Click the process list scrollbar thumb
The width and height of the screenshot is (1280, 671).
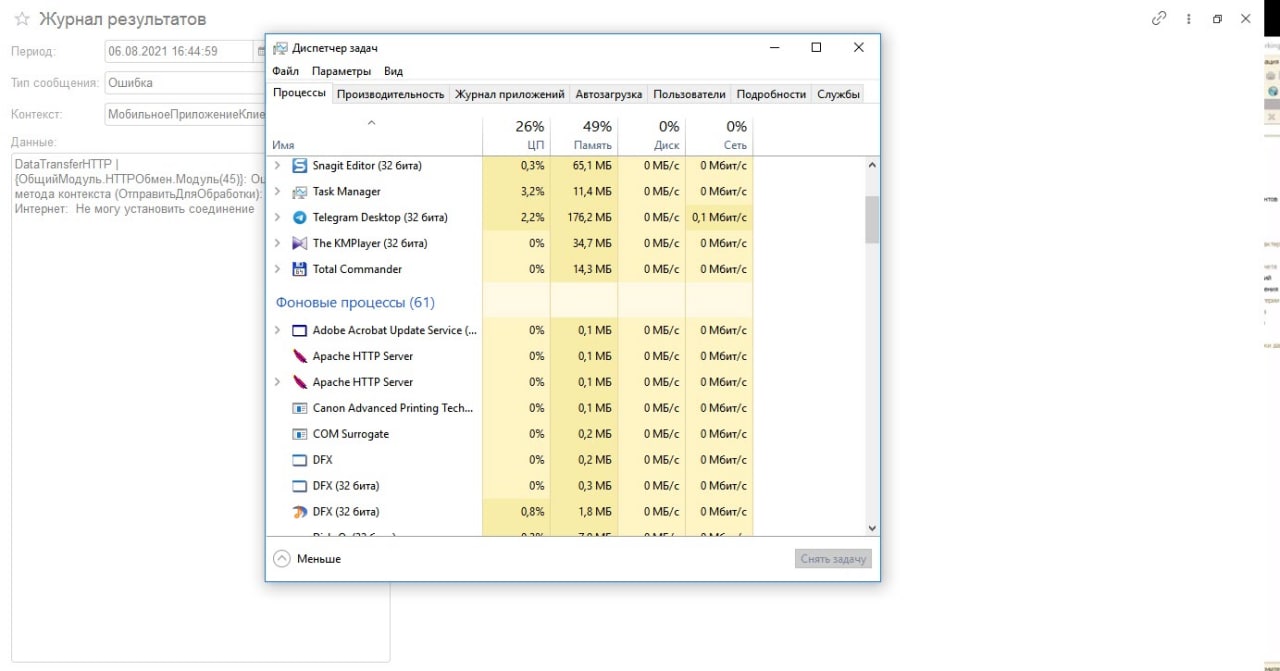click(x=872, y=219)
